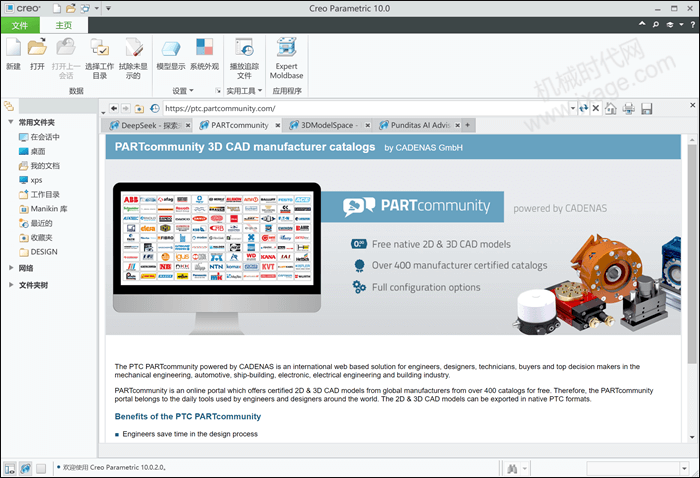Open the learning connector cap icon
The width and height of the screenshot is (700, 478).
(x=670, y=25)
